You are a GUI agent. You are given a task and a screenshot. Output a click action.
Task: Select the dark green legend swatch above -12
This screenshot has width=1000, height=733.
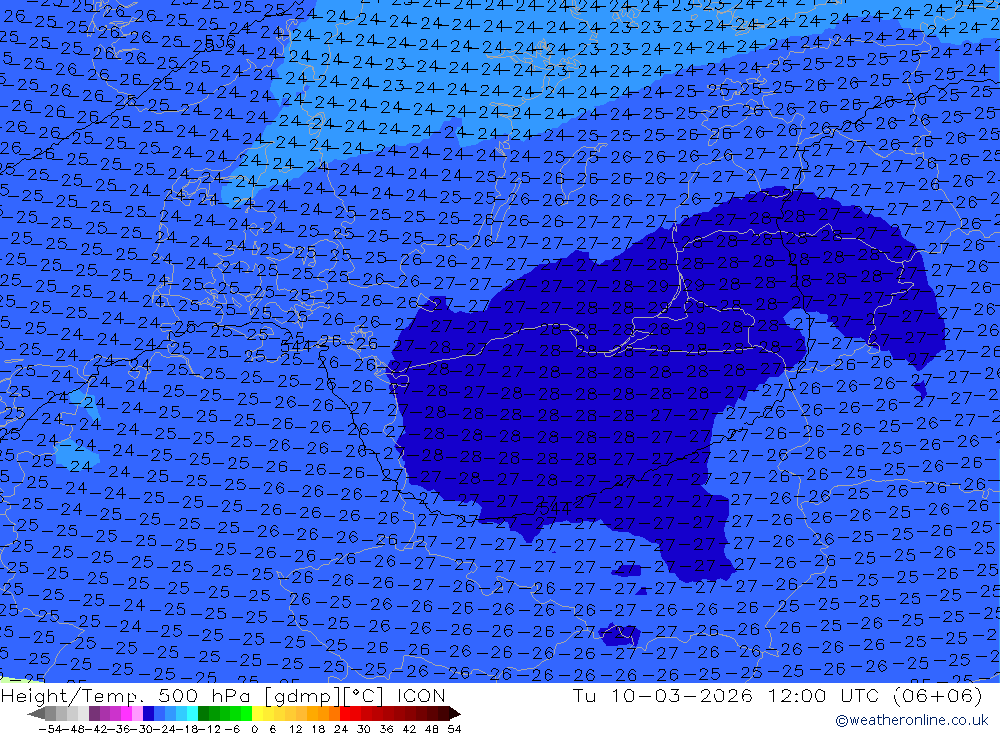tap(203, 714)
